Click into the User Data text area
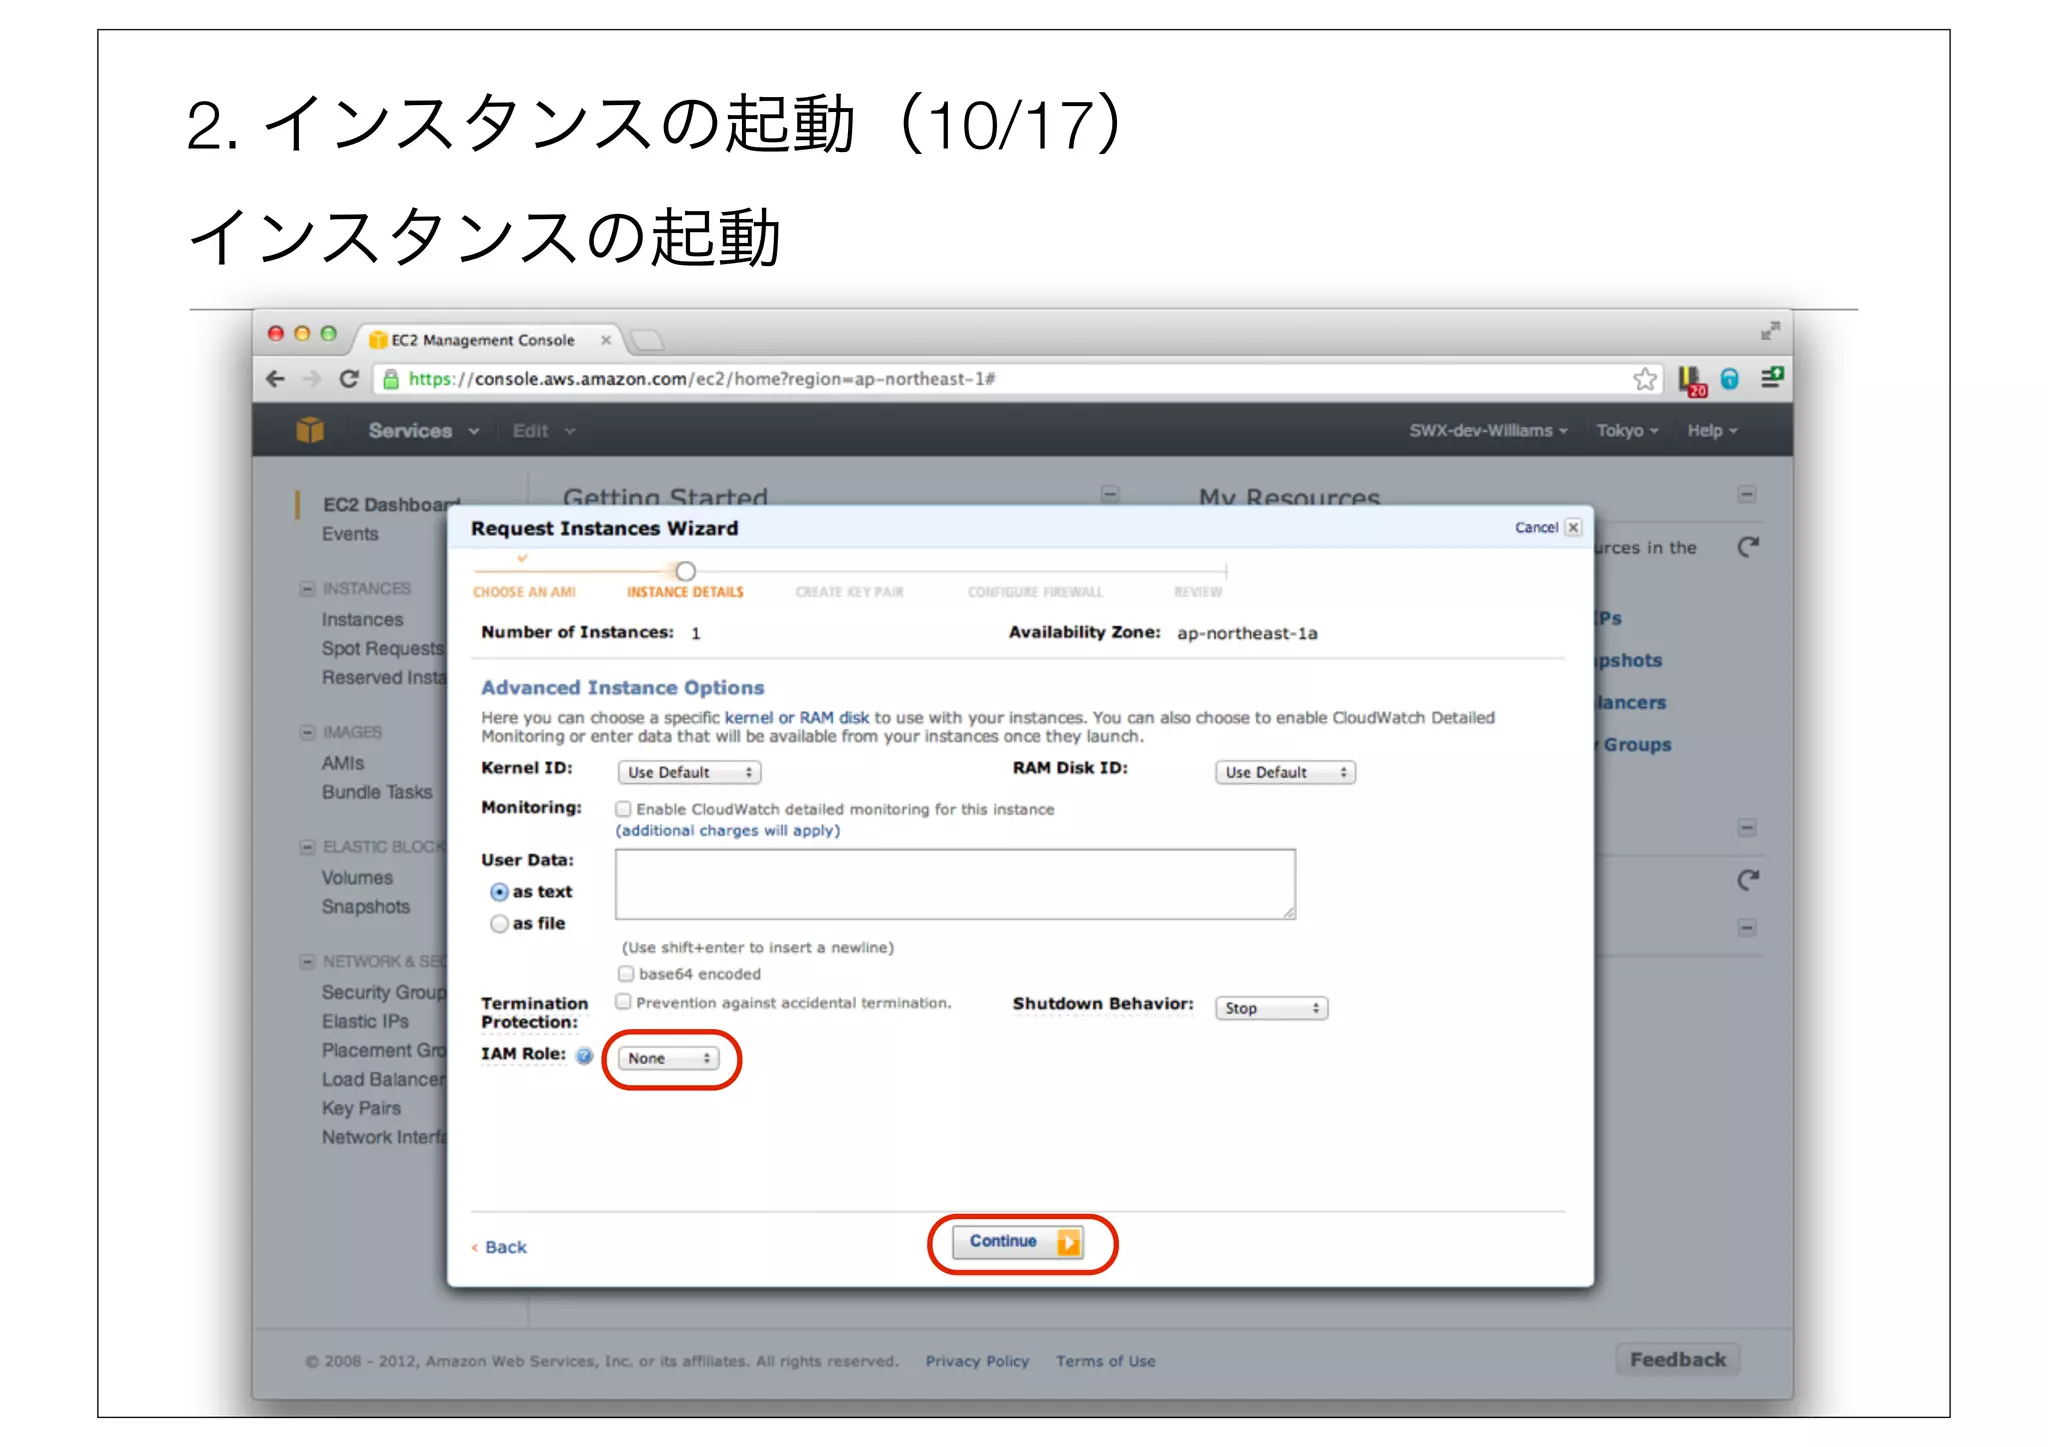Viewport: 2048px width, 1447px height. click(954, 884)
